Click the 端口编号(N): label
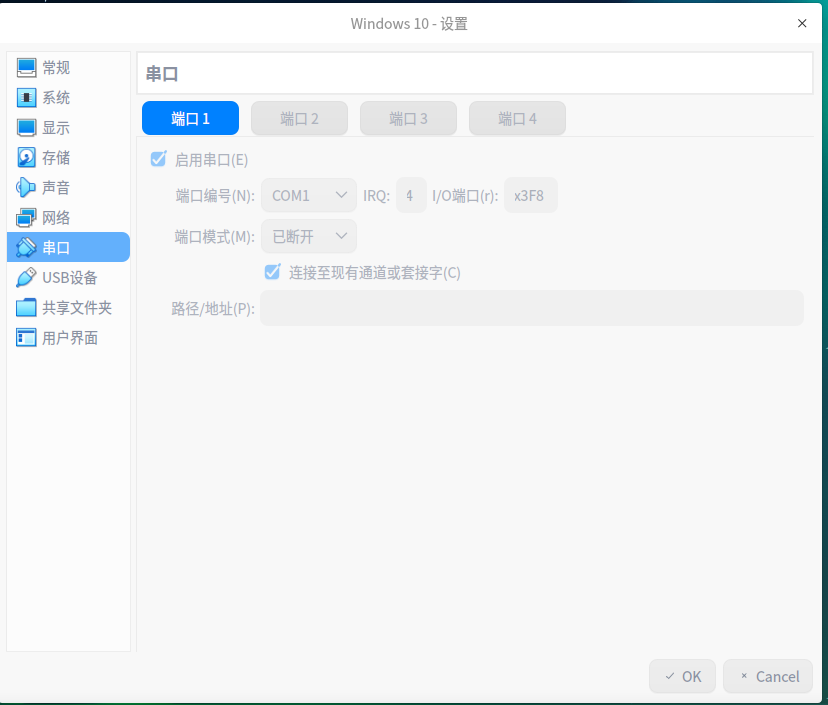828x705 pixels. coord(215,196)
